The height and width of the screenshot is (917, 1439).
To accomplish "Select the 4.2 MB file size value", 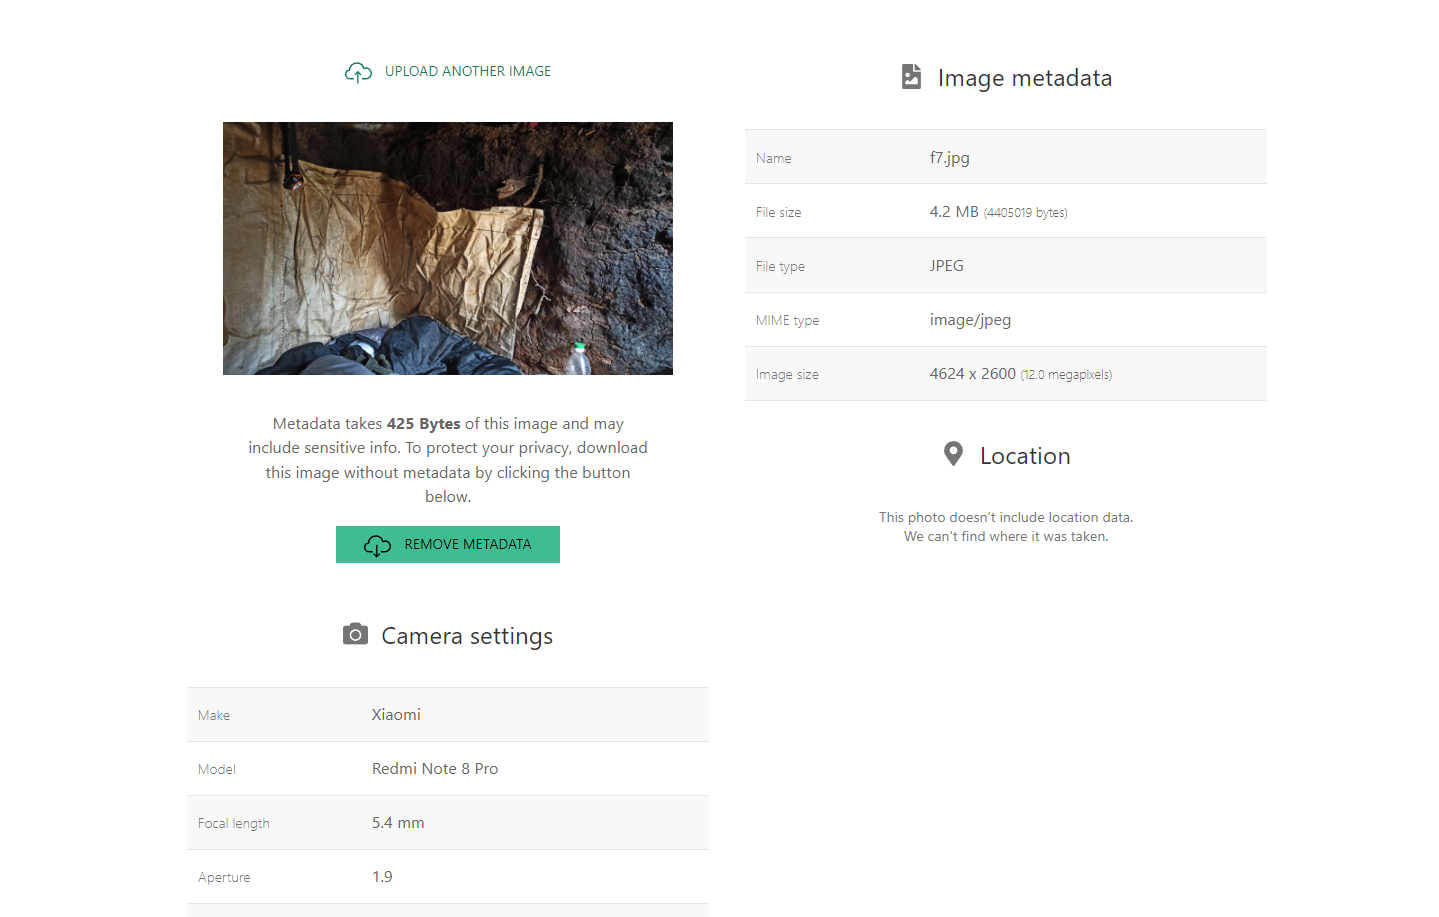I will tap(954, 212).
